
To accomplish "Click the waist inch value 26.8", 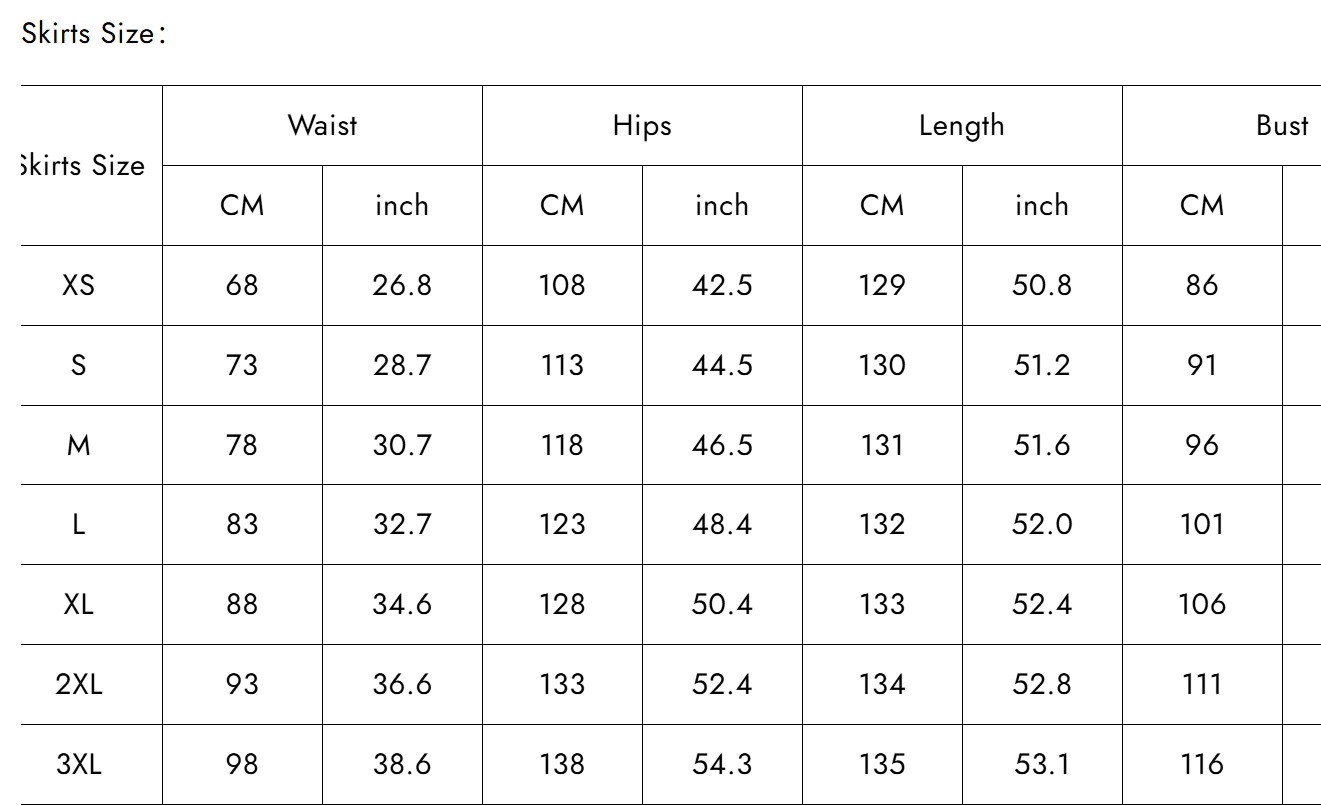I will [x=402, y=285].
